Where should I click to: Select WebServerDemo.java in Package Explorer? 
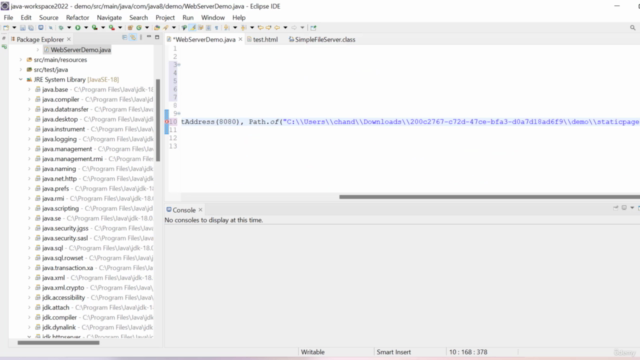click(x=77, y=50)
